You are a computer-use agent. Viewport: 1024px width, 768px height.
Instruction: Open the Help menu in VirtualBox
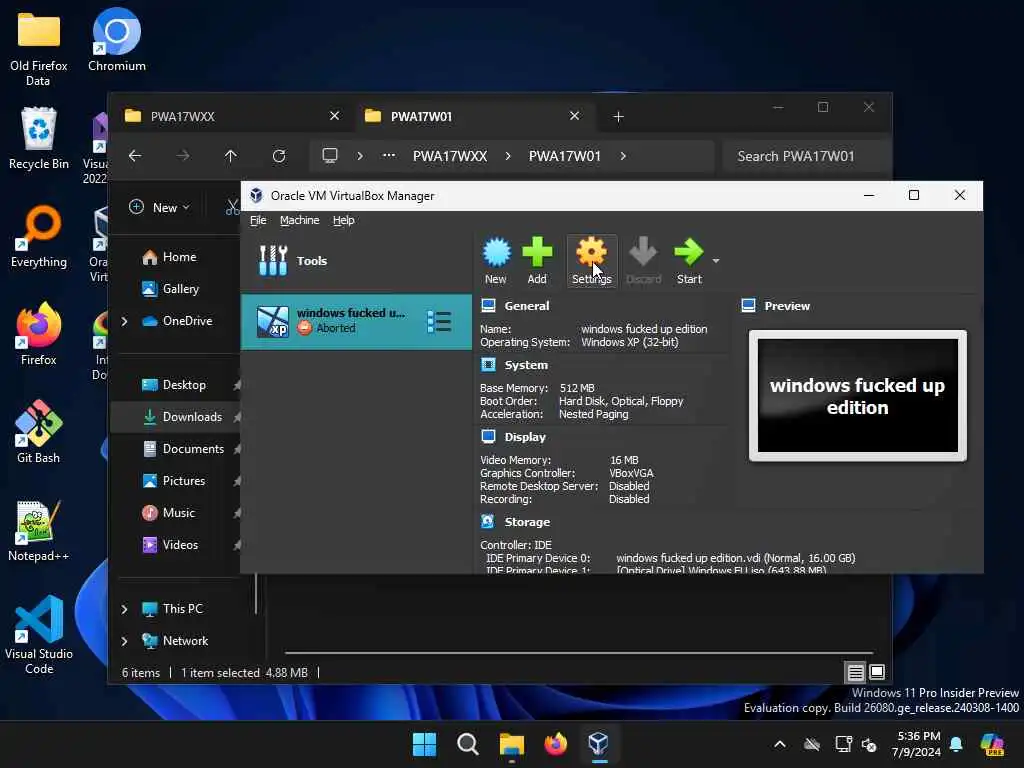[x=344, y=220]
